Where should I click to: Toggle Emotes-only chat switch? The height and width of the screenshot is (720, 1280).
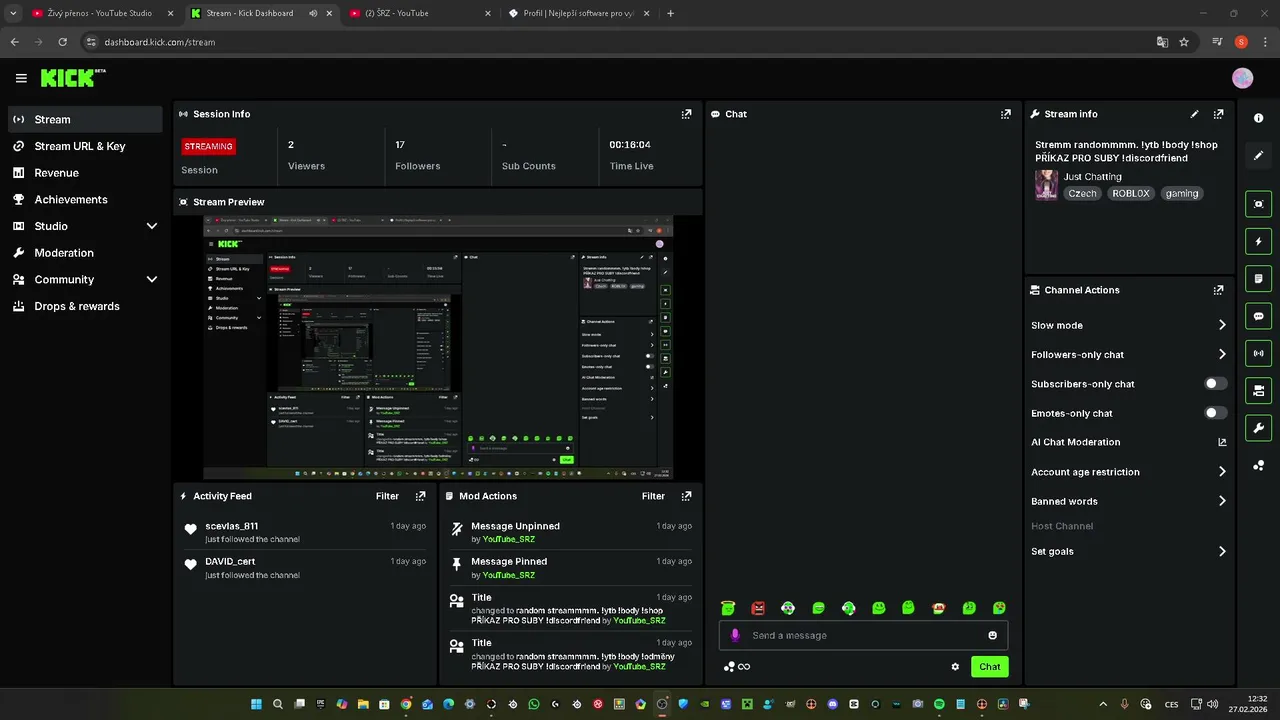[1215, 413]
